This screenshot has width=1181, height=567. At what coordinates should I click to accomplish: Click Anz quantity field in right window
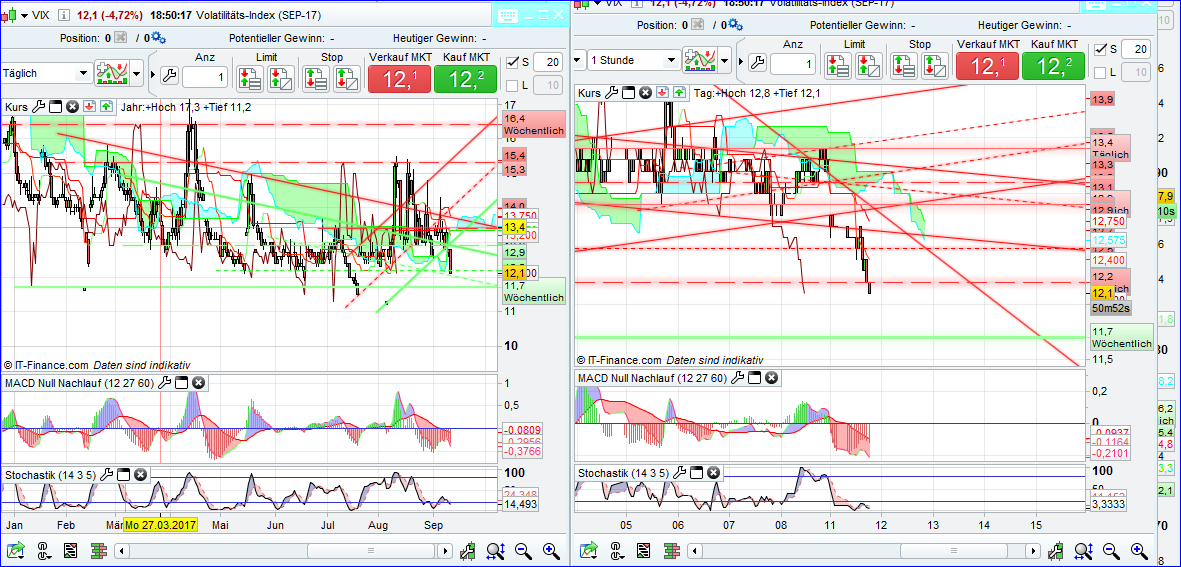click(x=793, y=65)
